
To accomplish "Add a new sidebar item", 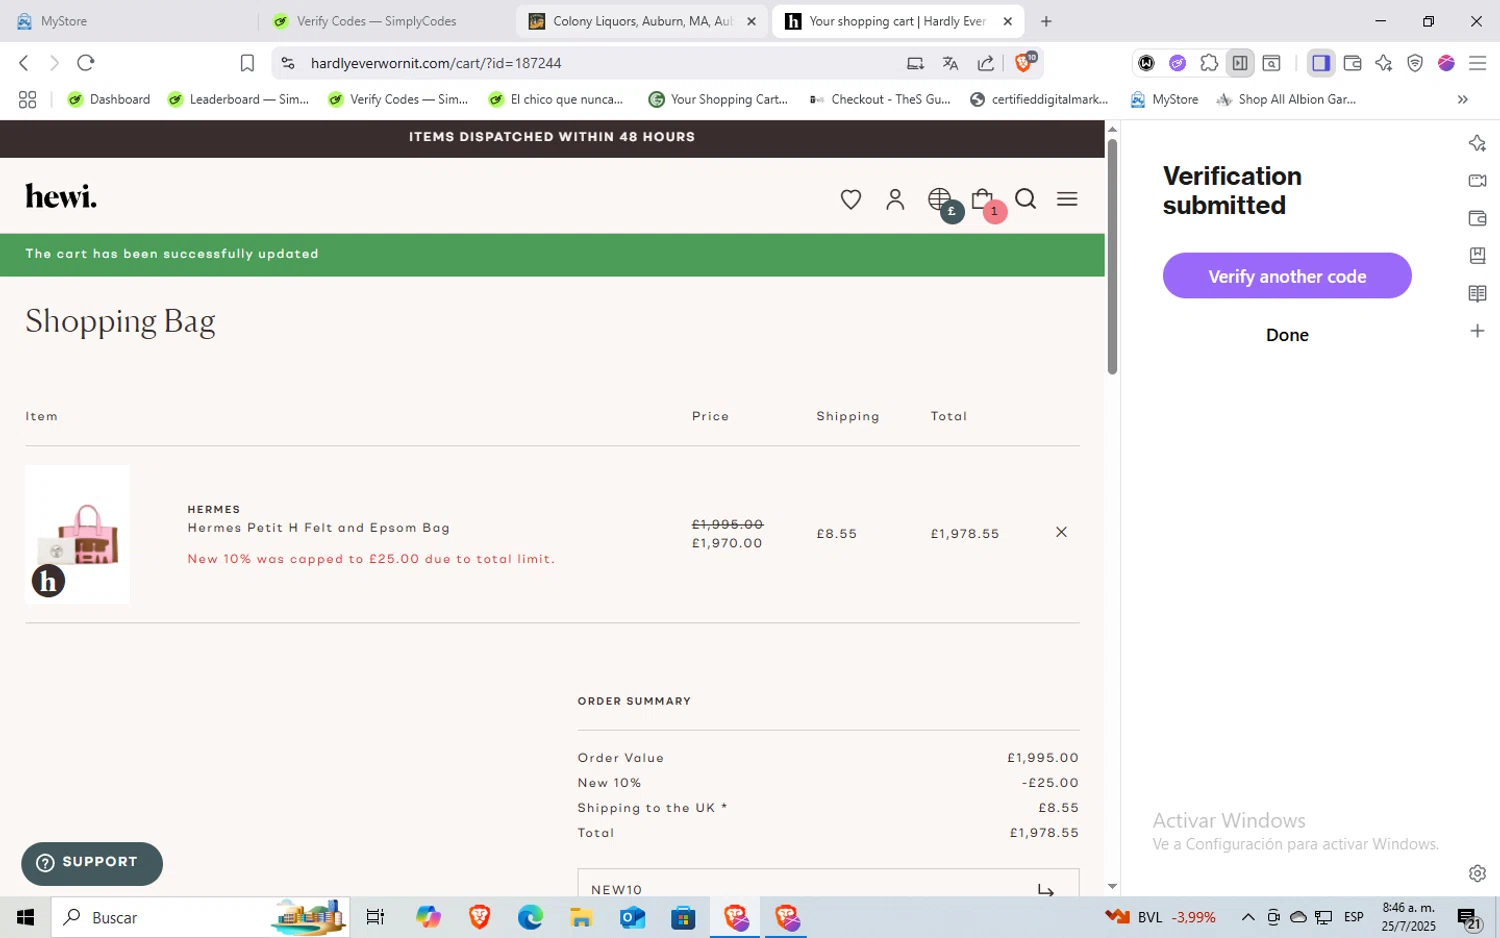I will [x=1477, y=331].
